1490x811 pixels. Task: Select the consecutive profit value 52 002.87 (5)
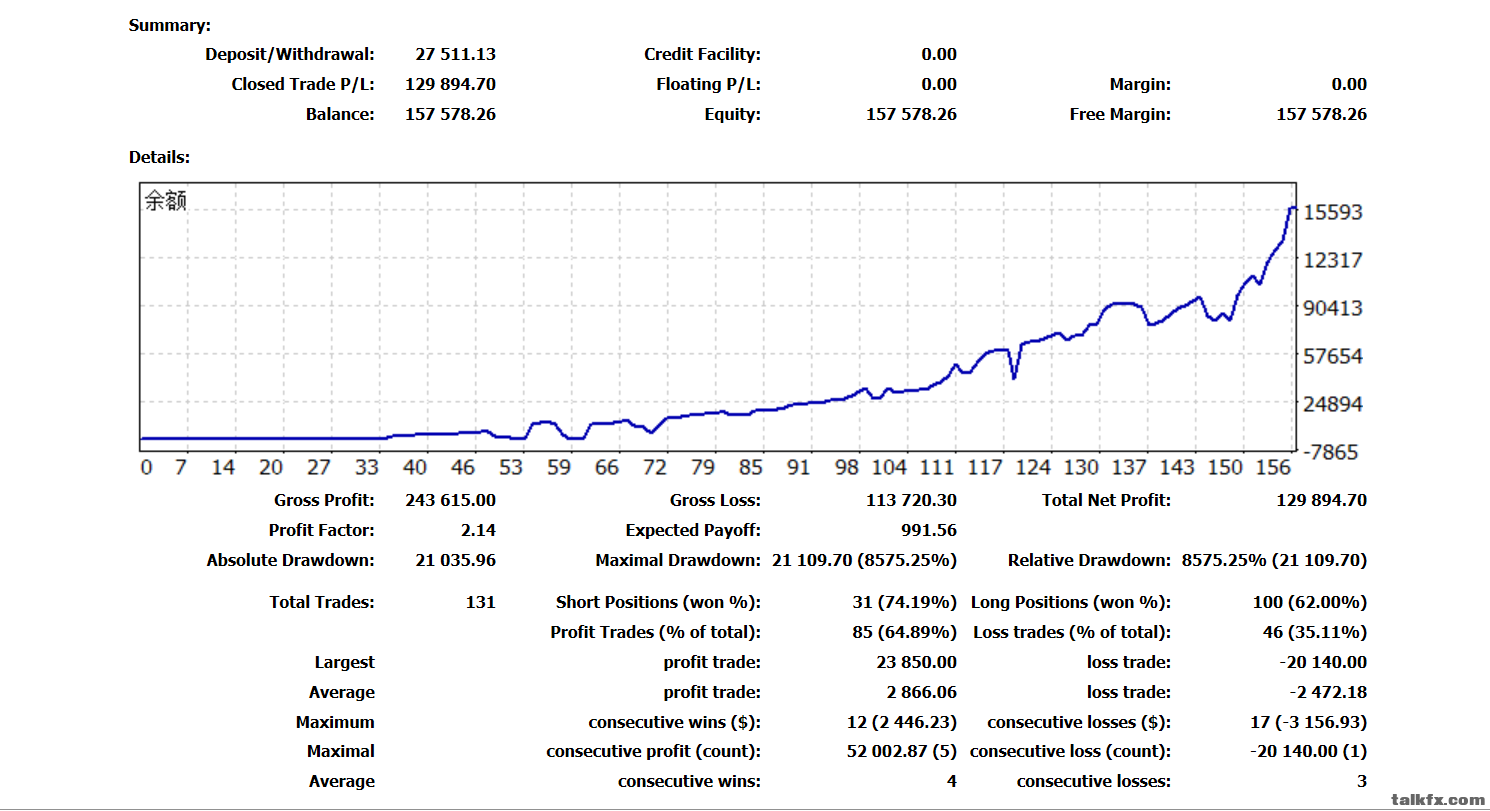(x=901, y=751)
